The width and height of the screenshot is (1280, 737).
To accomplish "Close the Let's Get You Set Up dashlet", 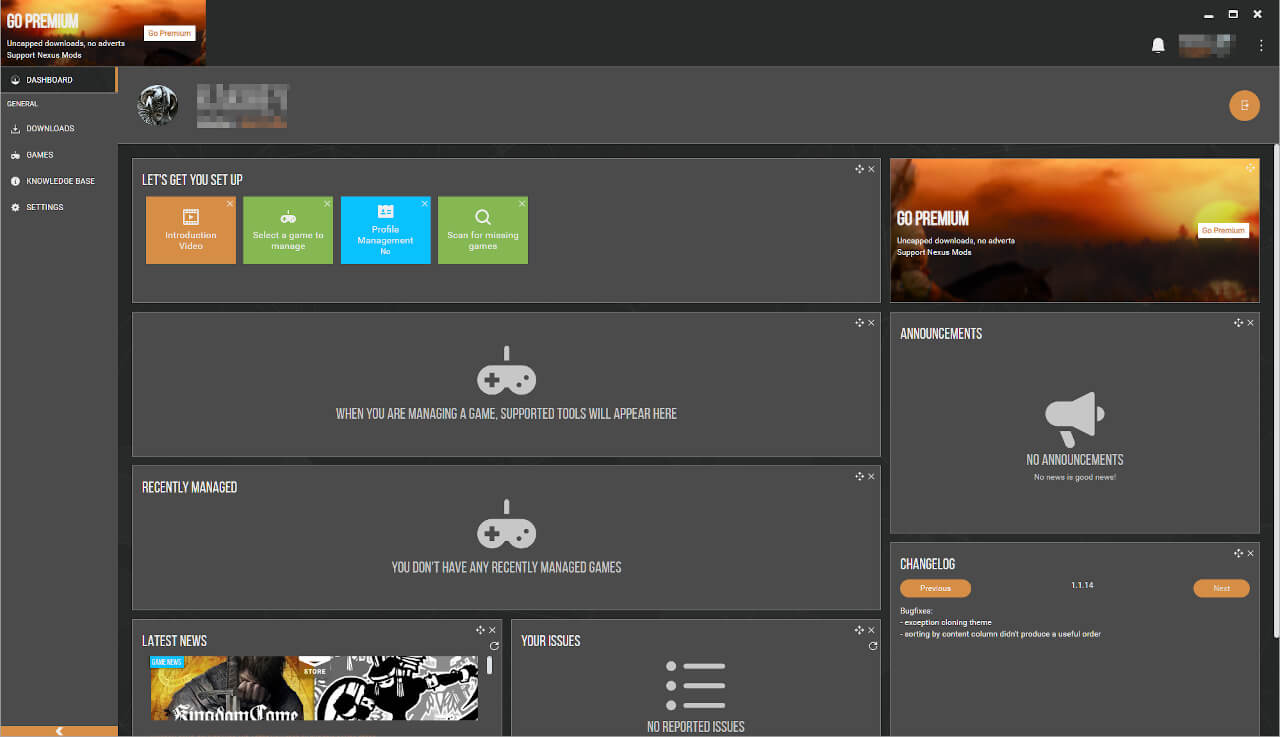I will point(871,169).
